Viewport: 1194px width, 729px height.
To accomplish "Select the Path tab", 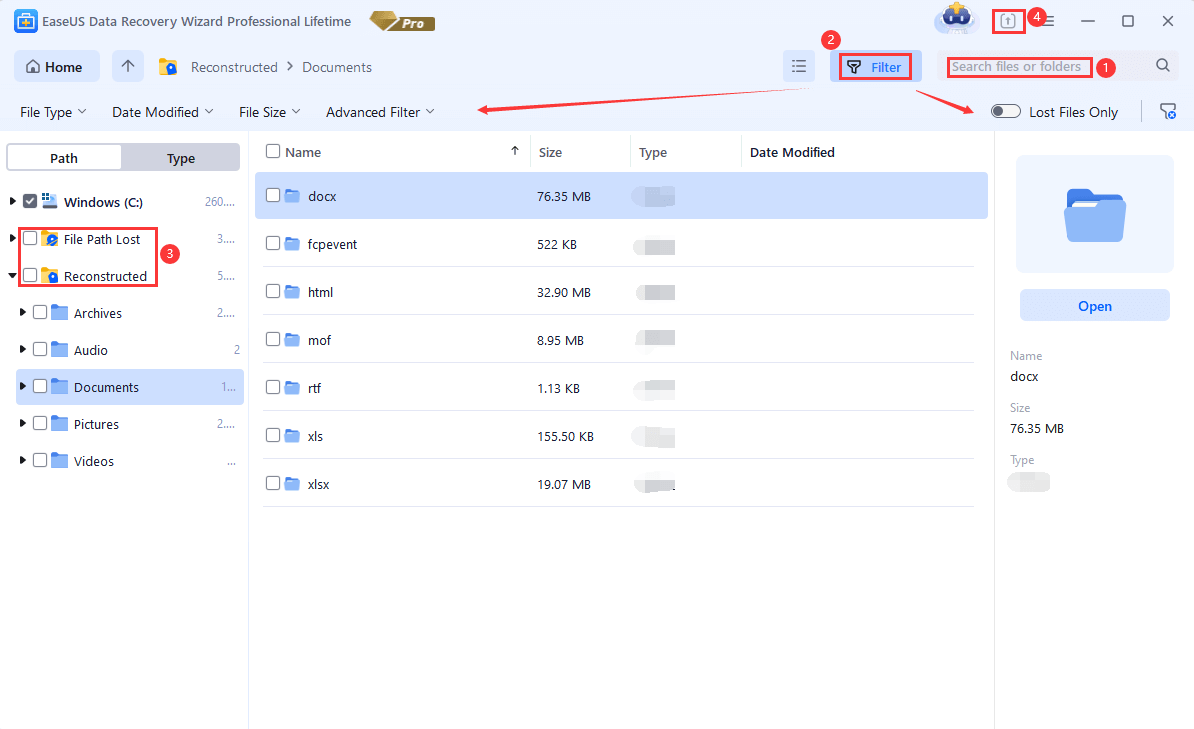I will 63,157.
